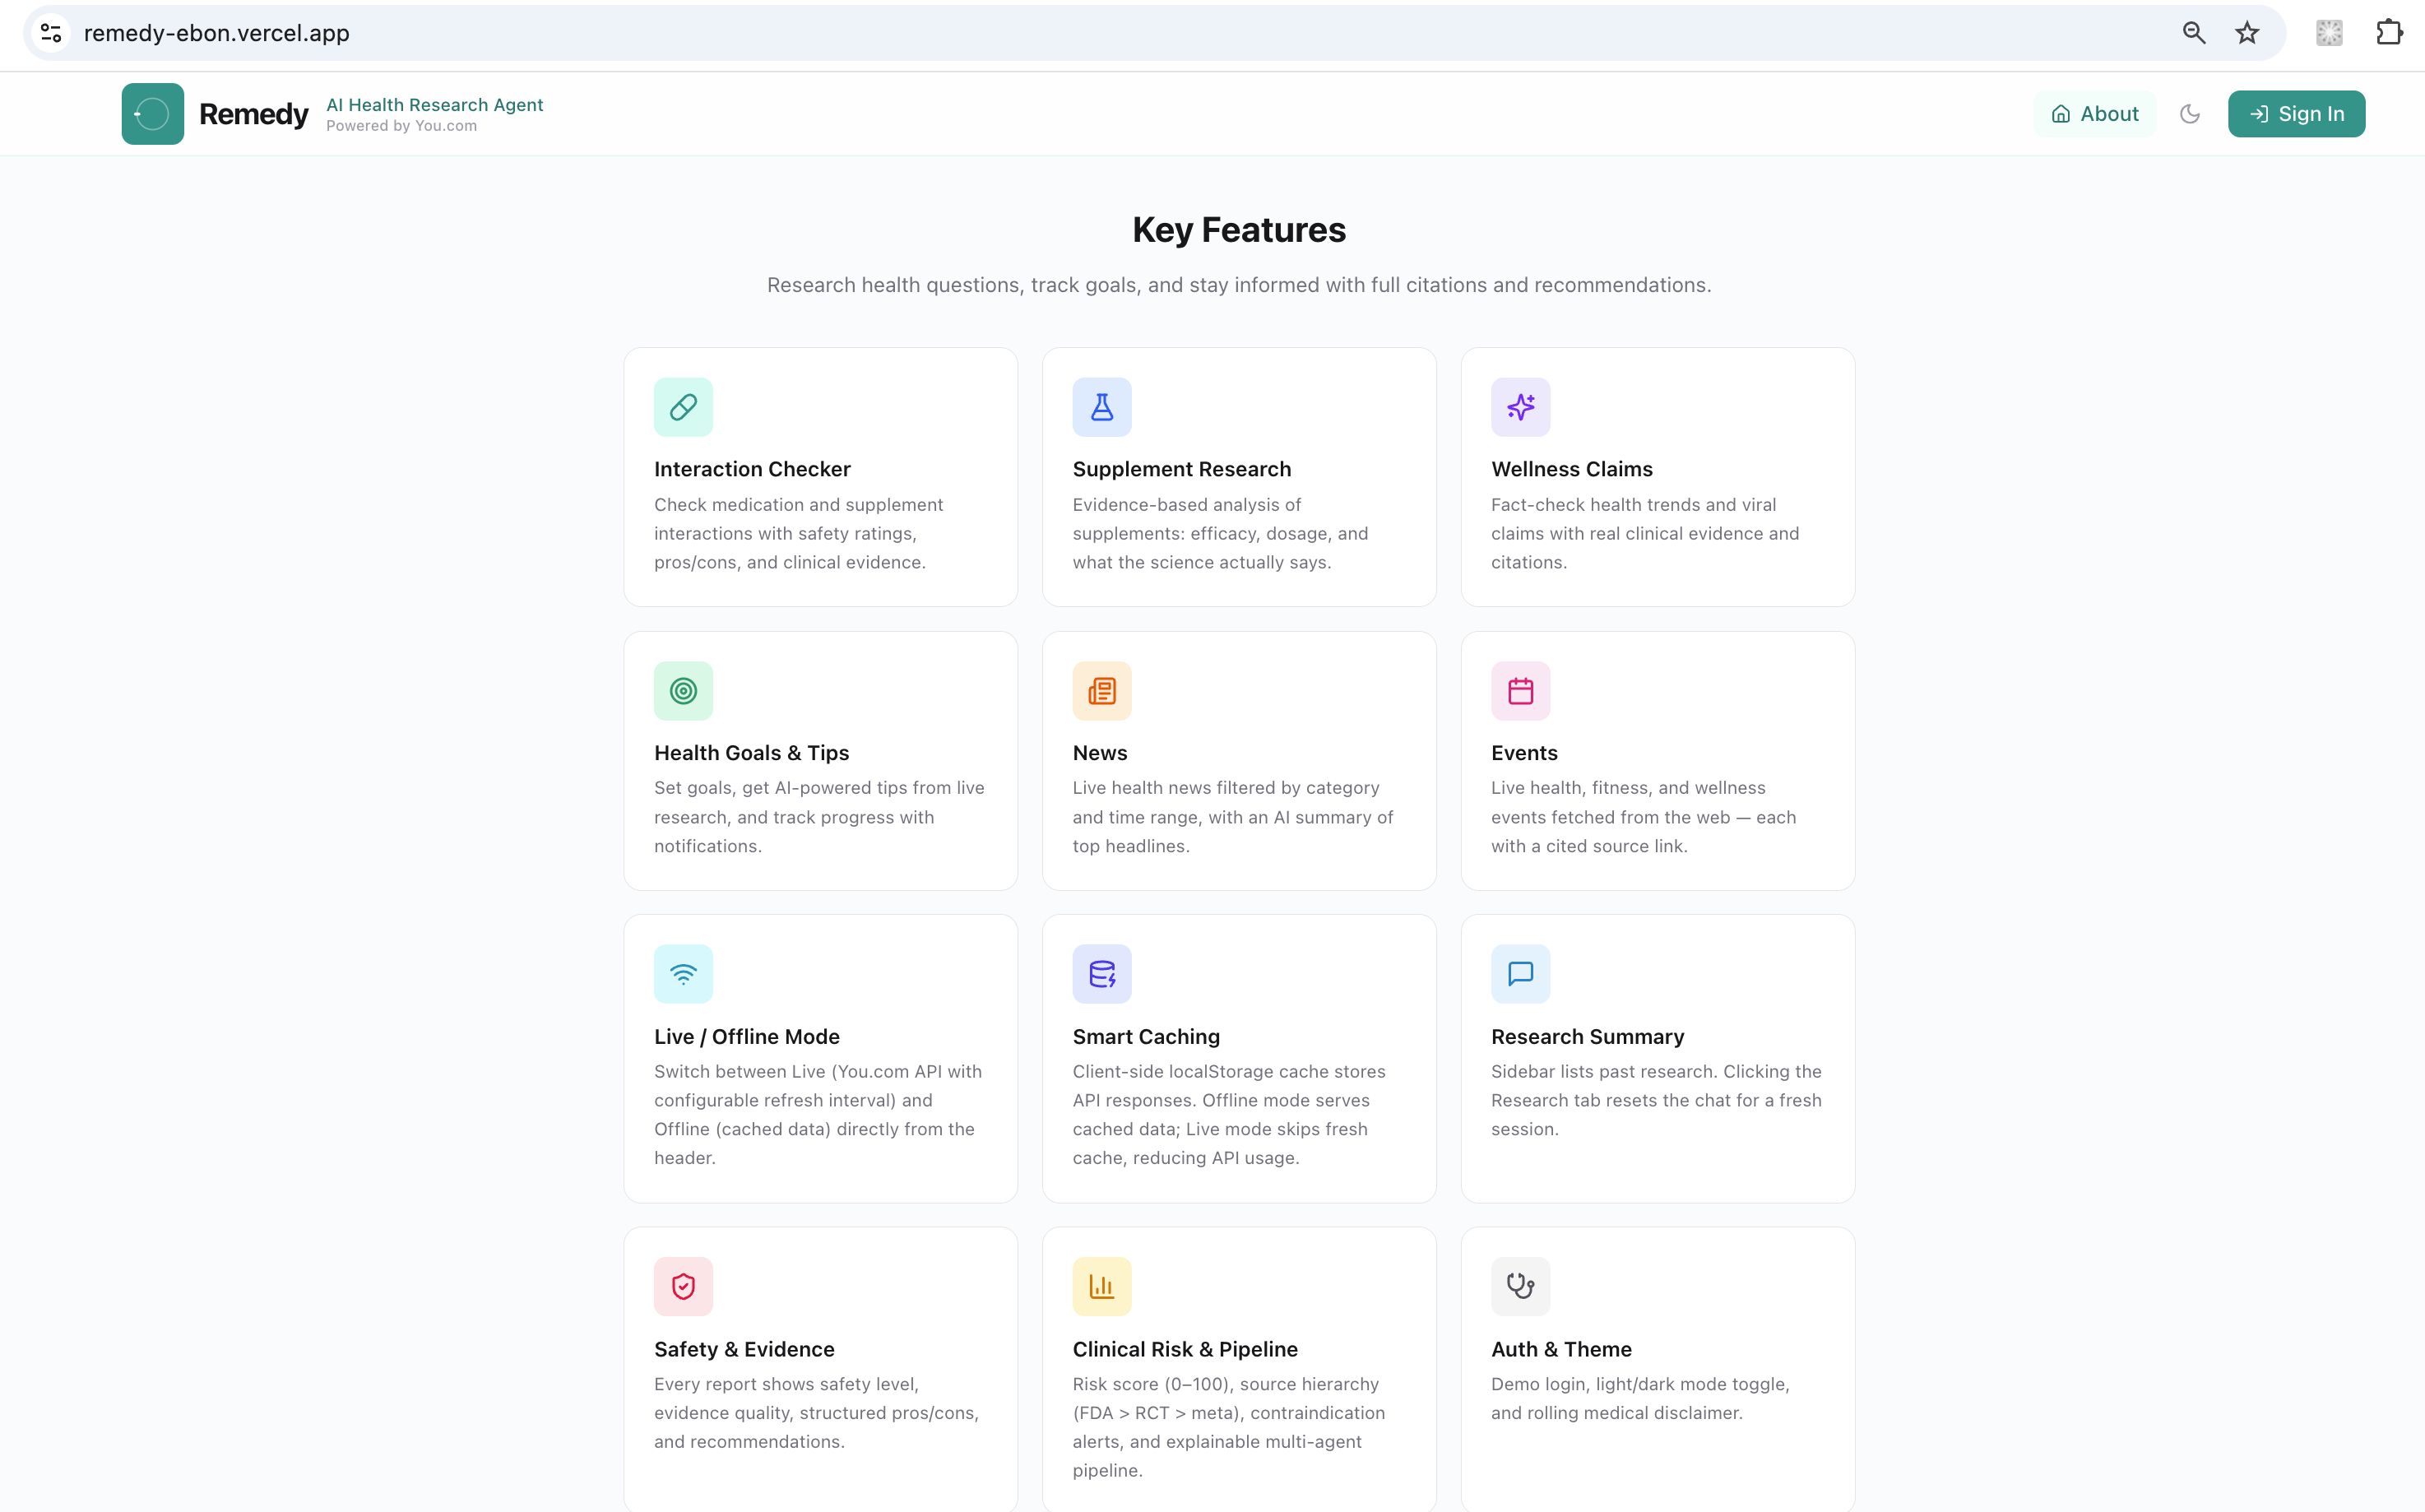Bookmark this page with star icon
Screen dimensions: 2425x1512
coord(2247,33)
